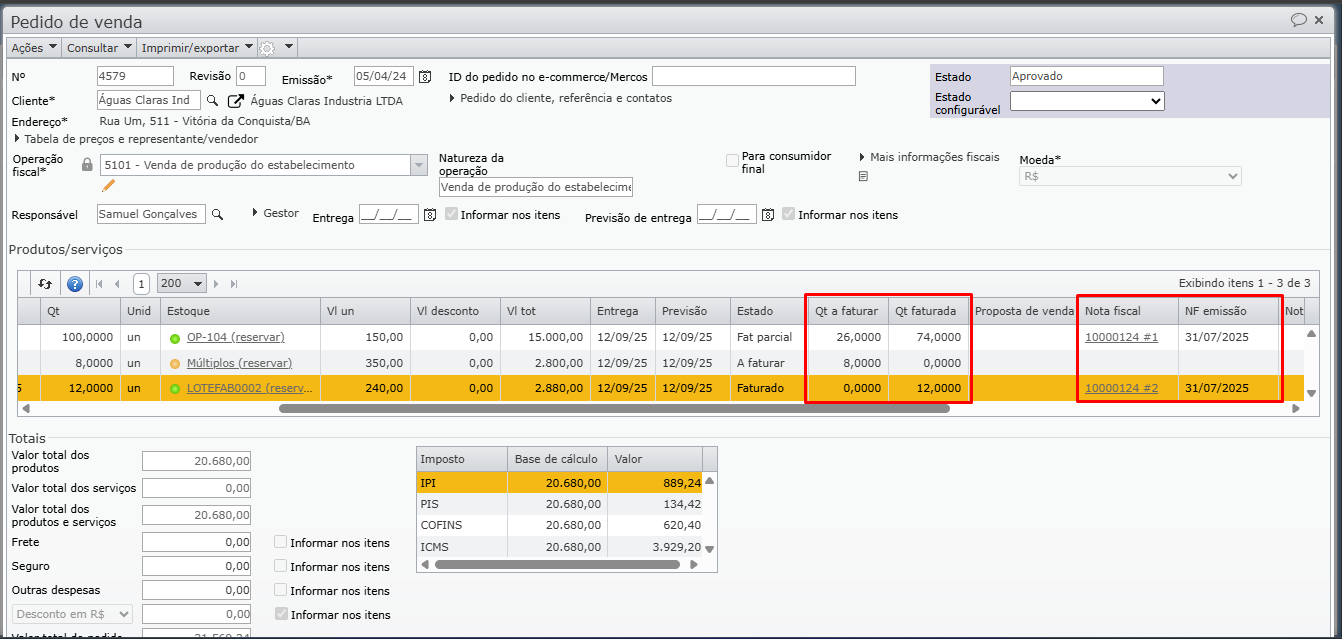
Task: Click the blue help question mark icon
Action: [74, 283]
